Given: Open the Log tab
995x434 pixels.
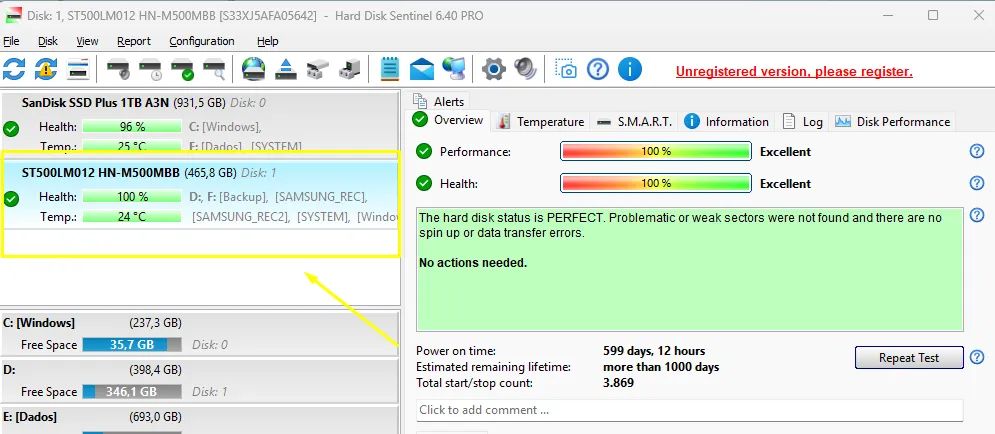Looking at the screenshot, I should coord(803,122).
